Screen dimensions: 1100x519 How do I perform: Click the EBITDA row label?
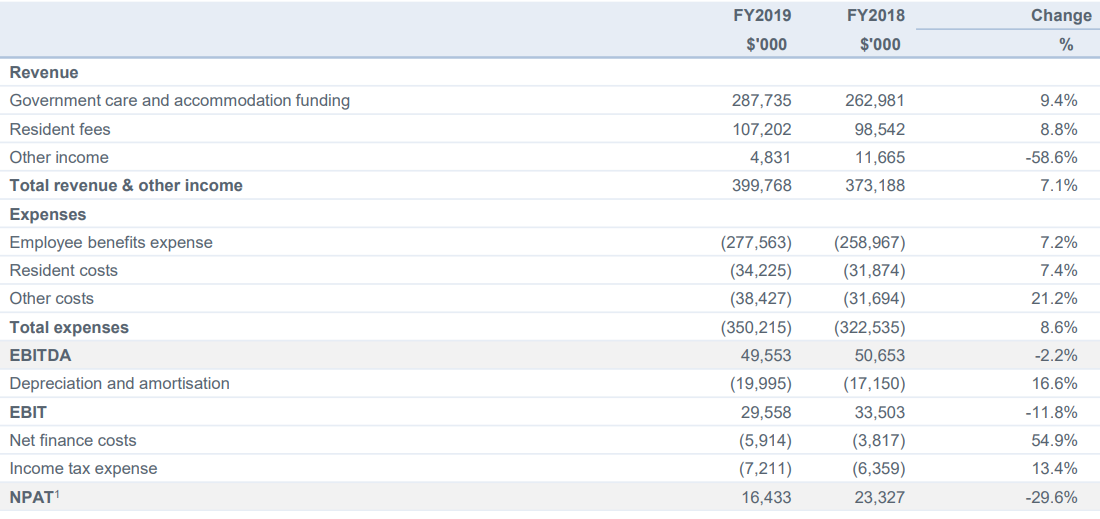coord(40,355)
